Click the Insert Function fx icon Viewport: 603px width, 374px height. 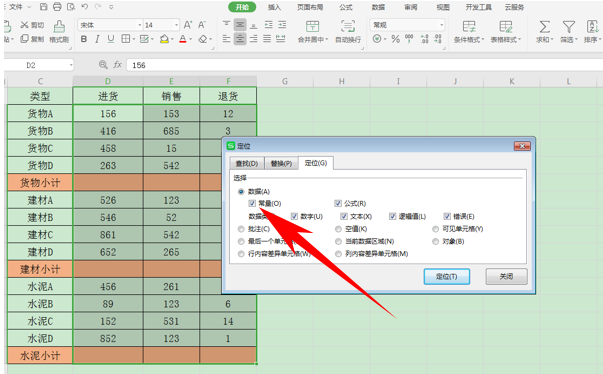(117, 65)
